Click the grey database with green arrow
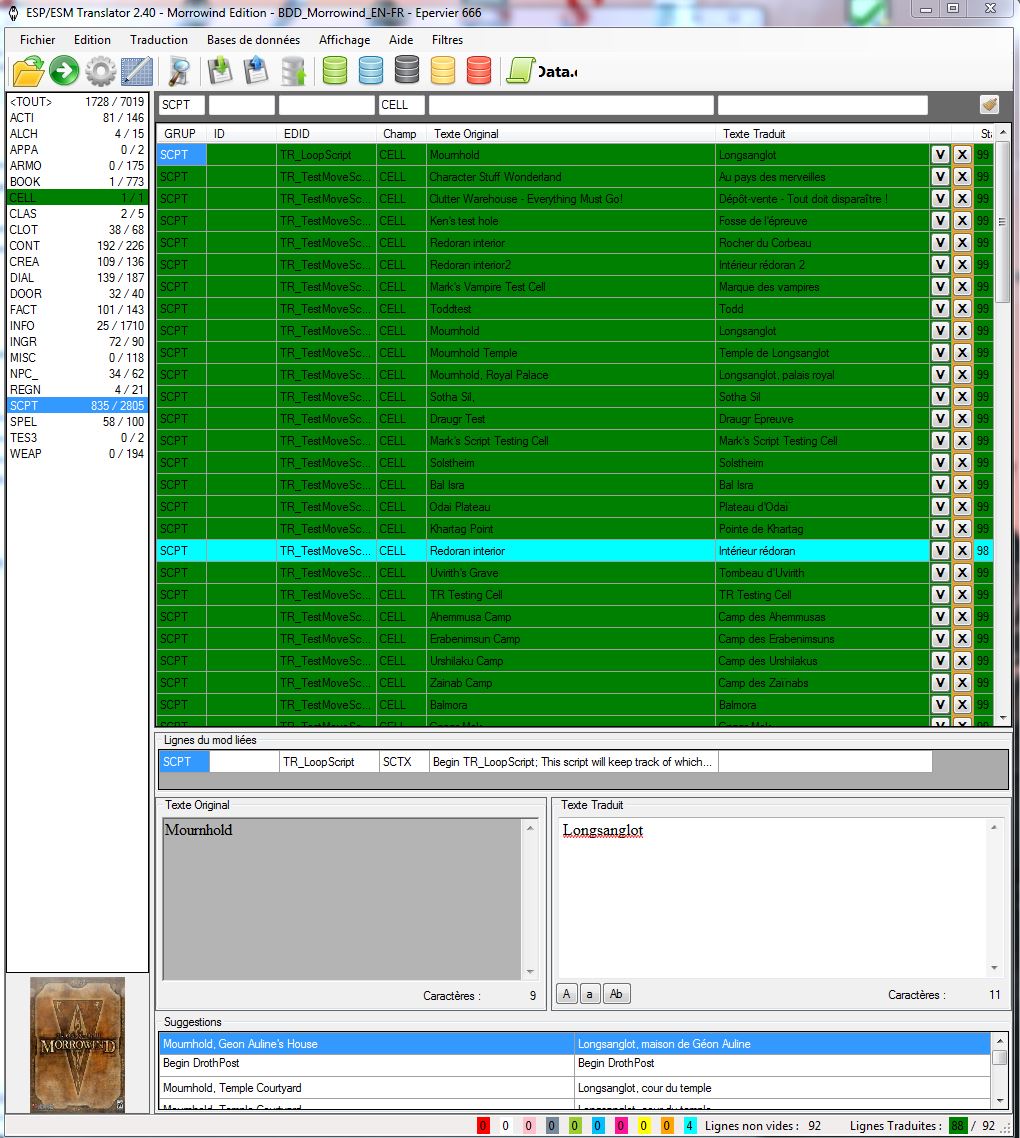The width and height of the screenshot is (1020, 1138). point(293,71)
